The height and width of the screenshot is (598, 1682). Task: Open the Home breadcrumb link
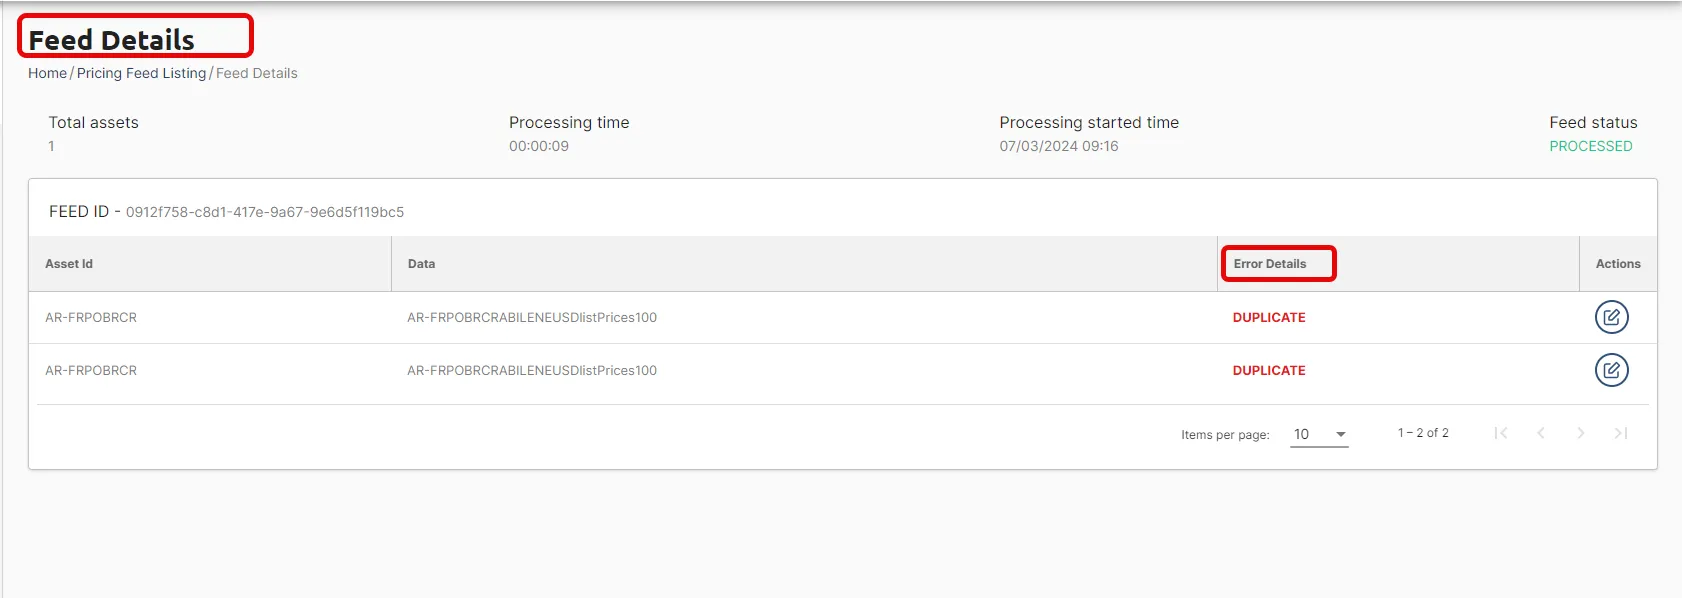[47, 73]
